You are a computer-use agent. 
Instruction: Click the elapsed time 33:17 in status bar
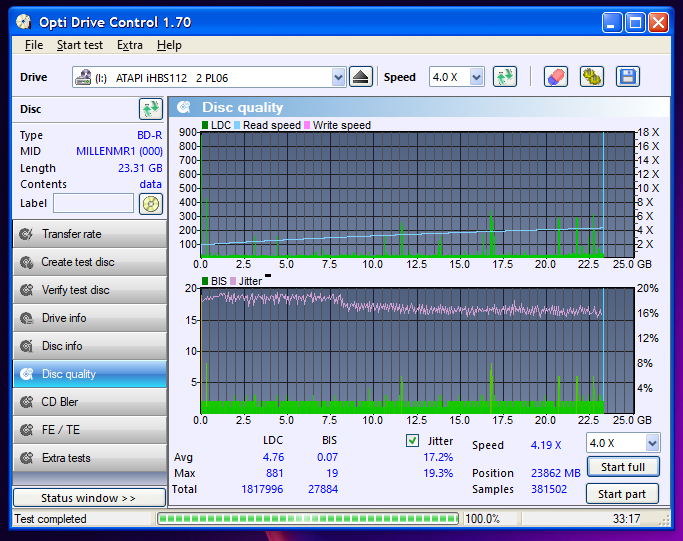626,519
